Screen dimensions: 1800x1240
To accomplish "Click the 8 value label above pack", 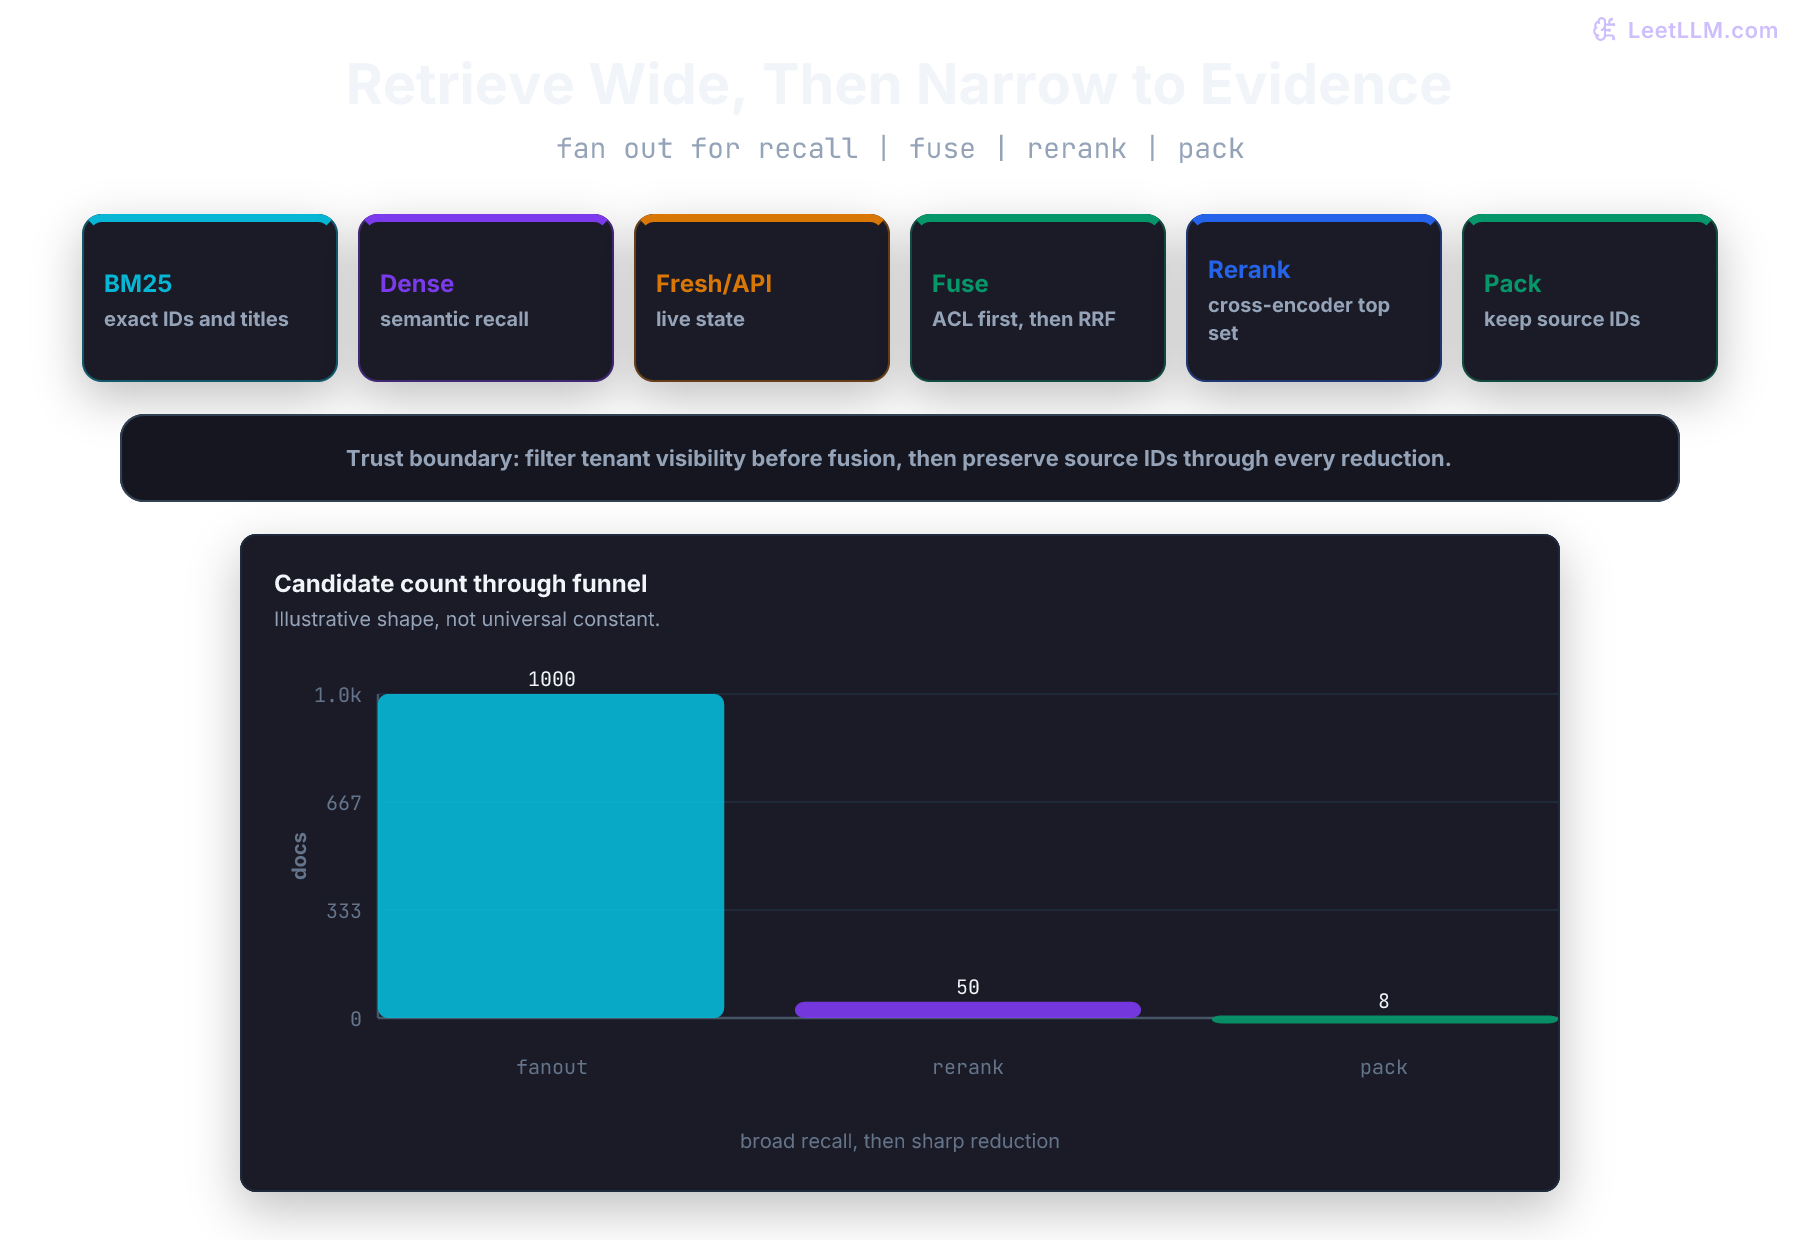I will coord(1384,1001).
